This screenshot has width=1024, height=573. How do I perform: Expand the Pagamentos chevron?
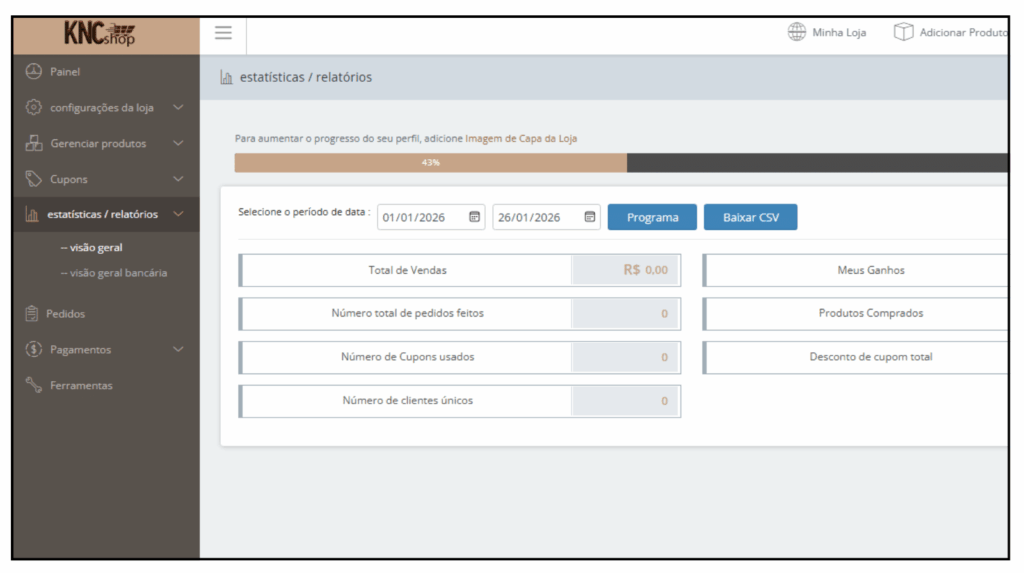coord(178,350)
